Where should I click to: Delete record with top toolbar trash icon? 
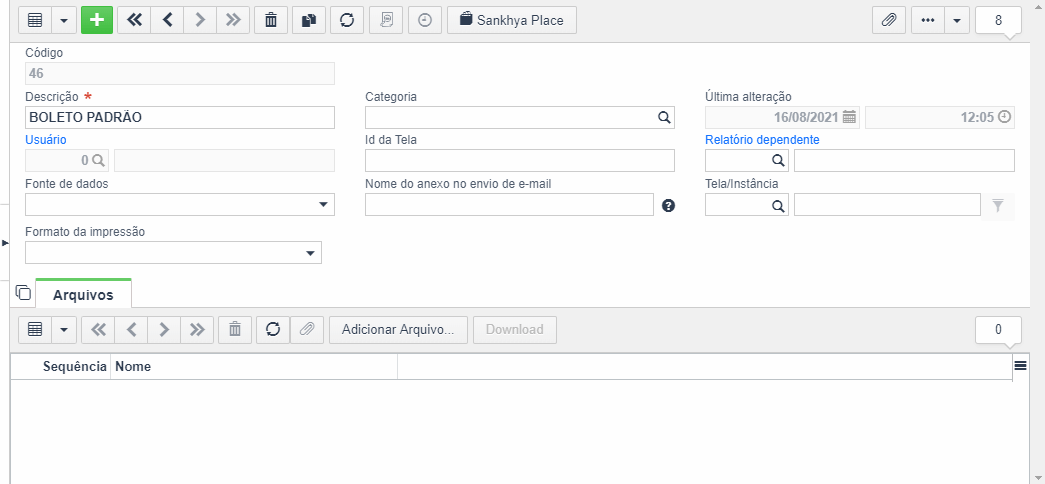tap(271, 20)
